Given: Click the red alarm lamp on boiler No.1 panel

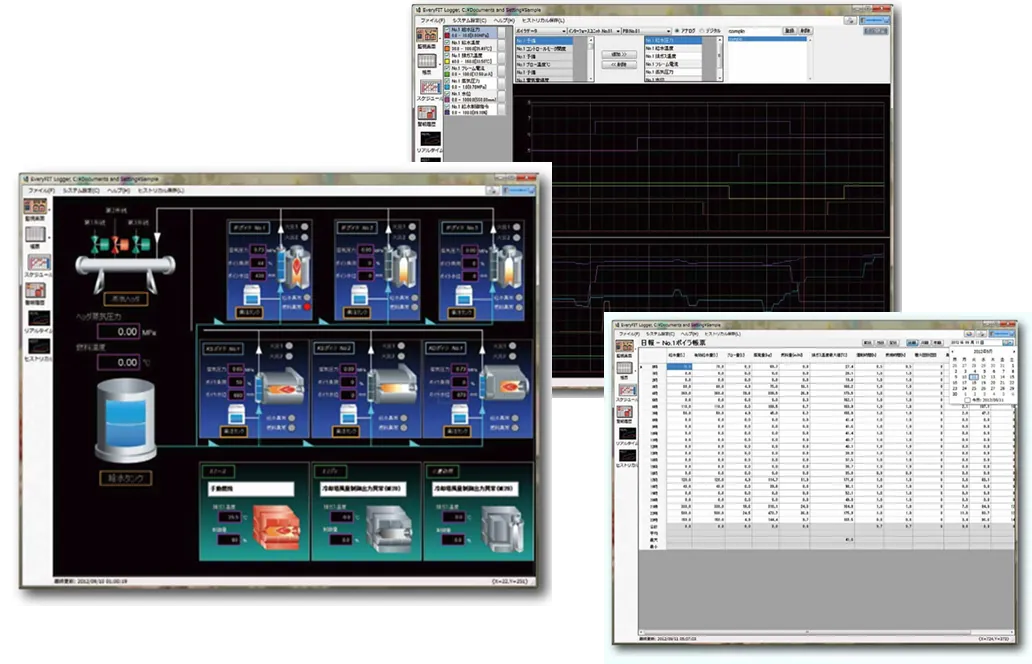Looking at the screenshot, I should coord(307,307).
